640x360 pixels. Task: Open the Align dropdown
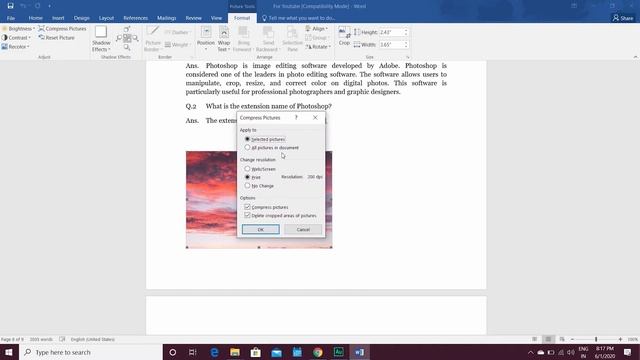click(316, 29)
